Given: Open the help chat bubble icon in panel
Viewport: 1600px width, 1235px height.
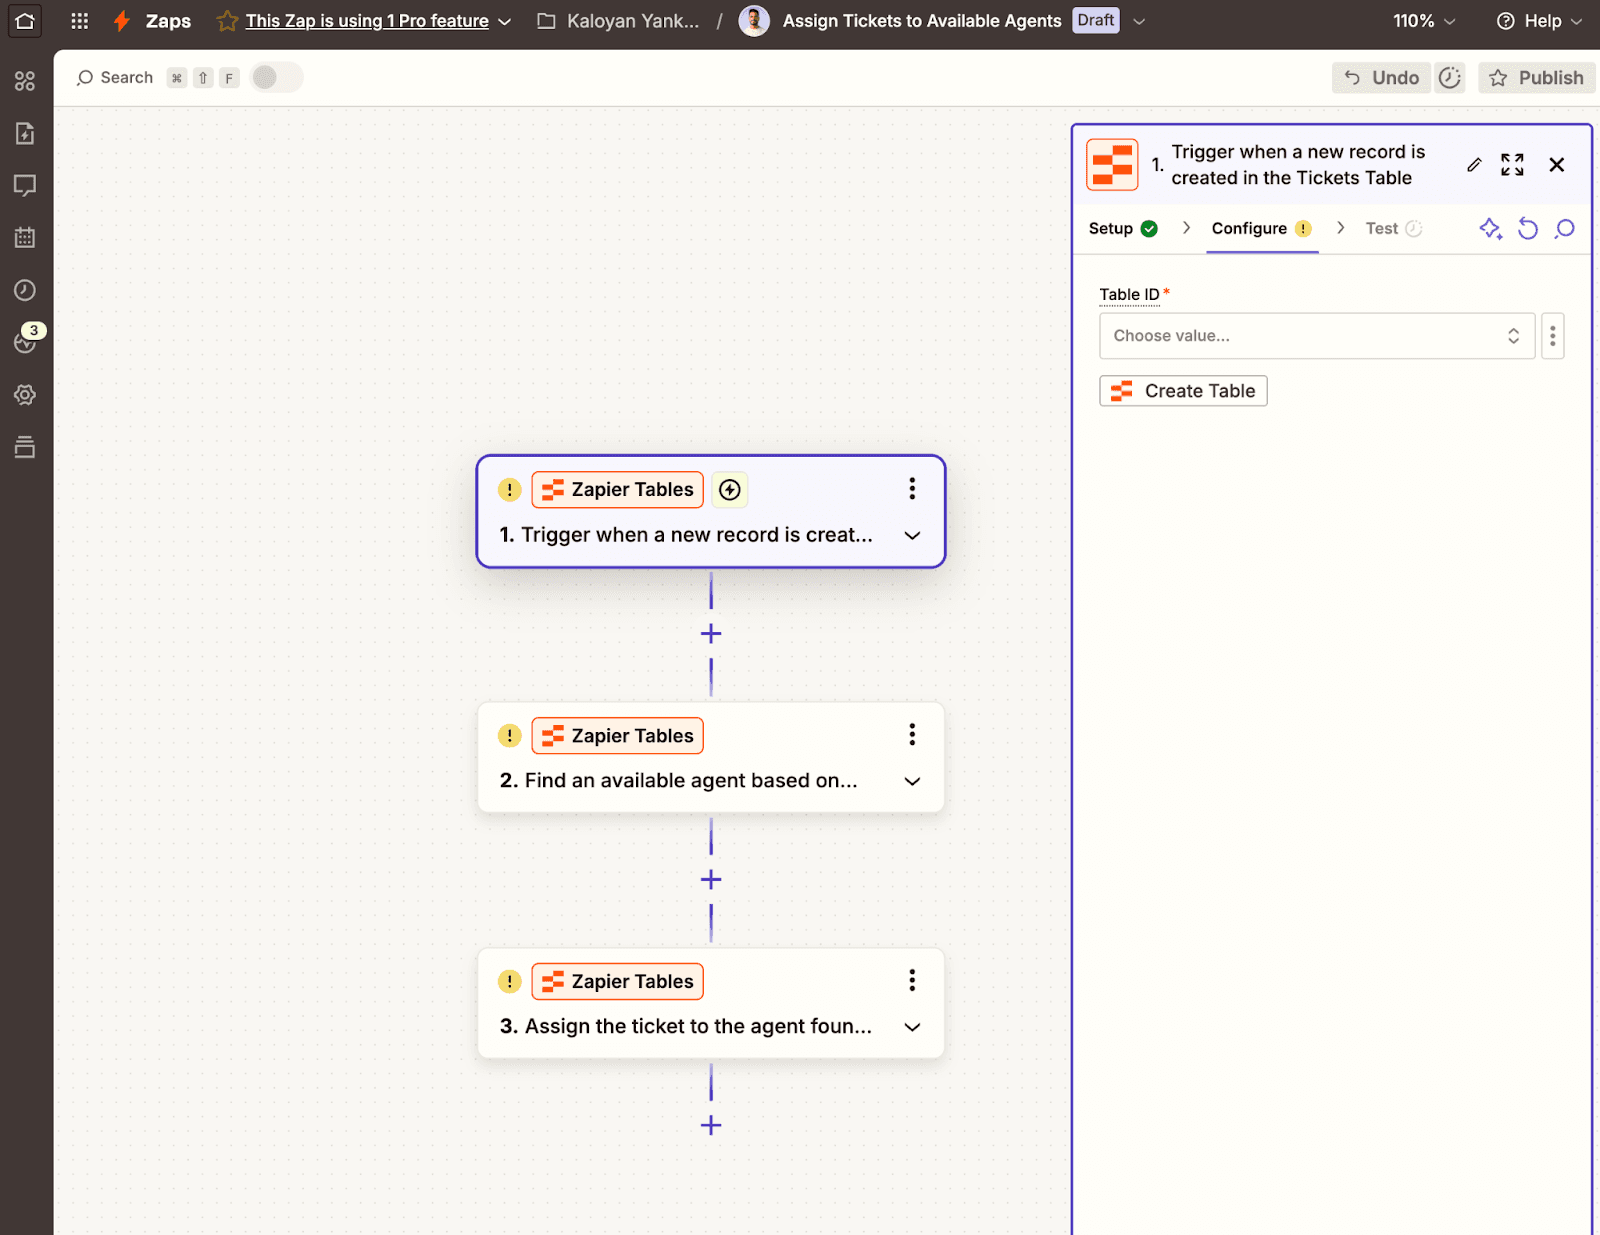Looking at the screenshot, I should (x=1565, y=228).
